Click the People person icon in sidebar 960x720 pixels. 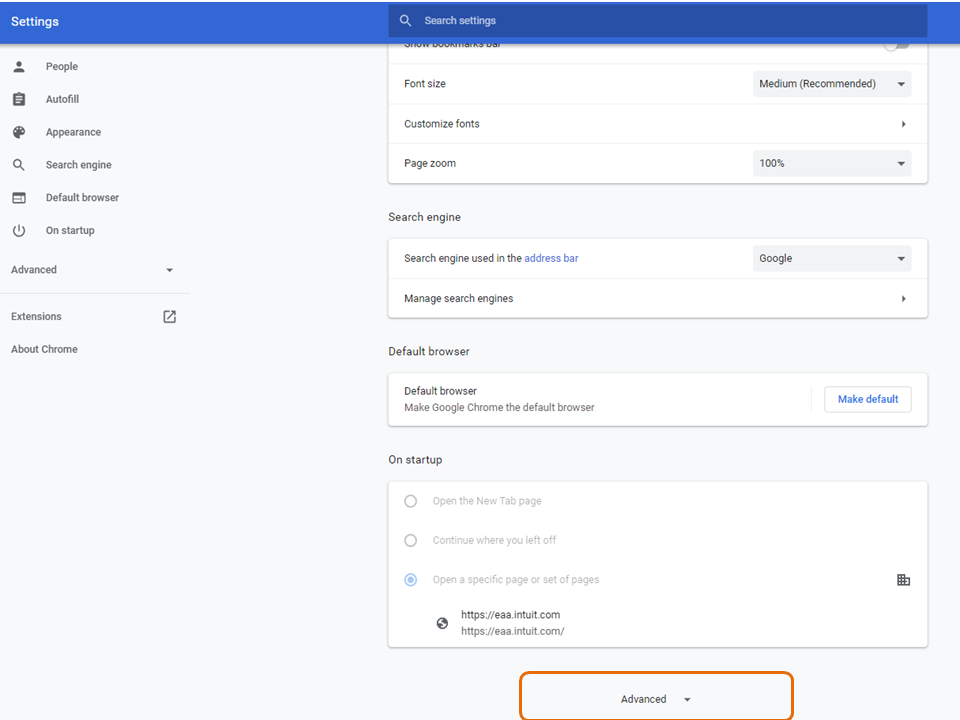coord(19,67)
